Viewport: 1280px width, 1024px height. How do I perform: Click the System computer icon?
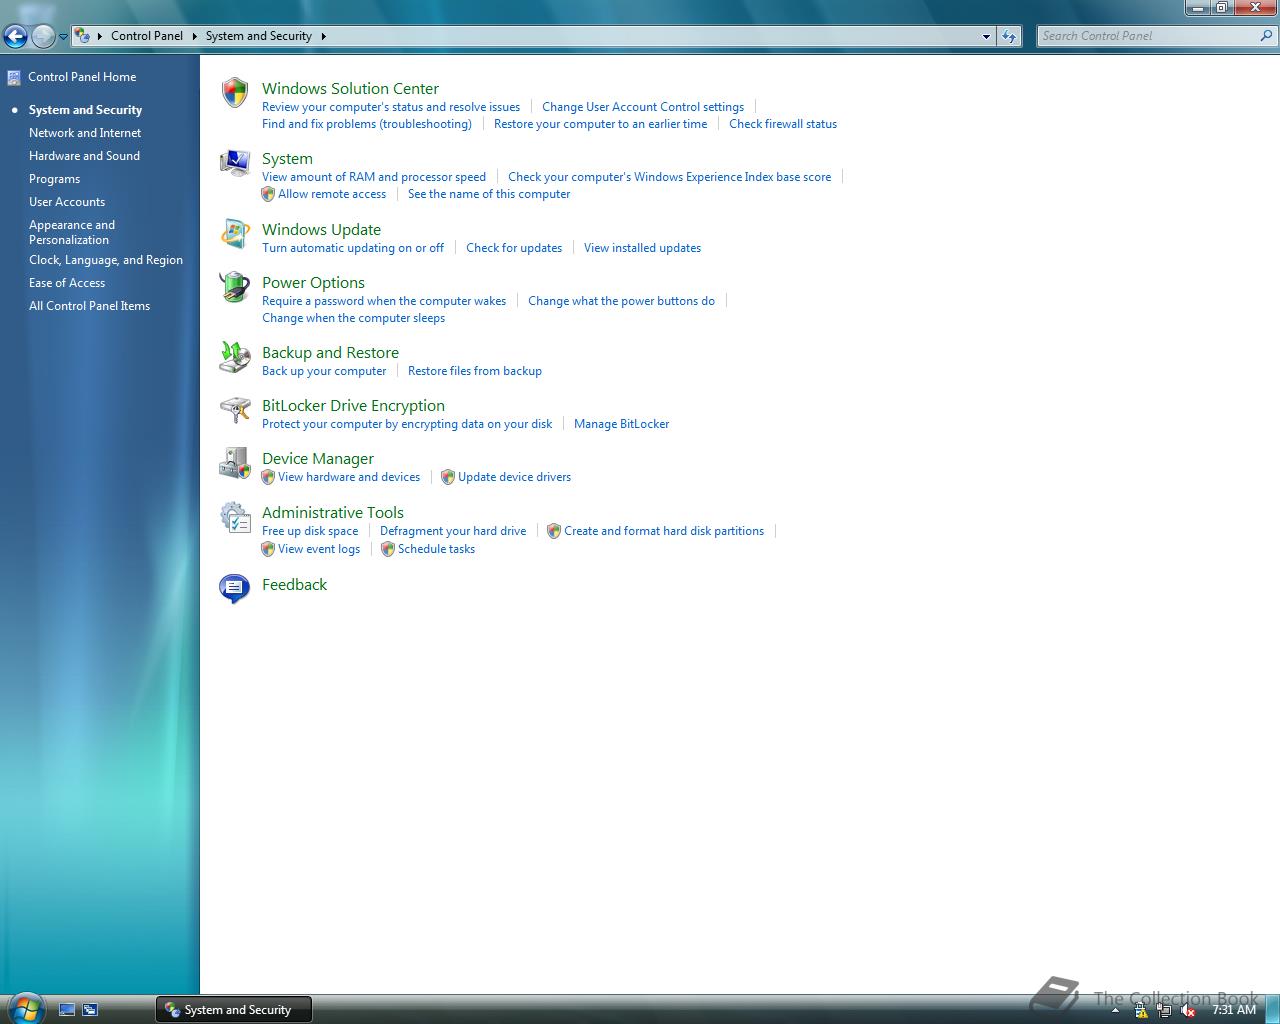[x=235, y=163]
